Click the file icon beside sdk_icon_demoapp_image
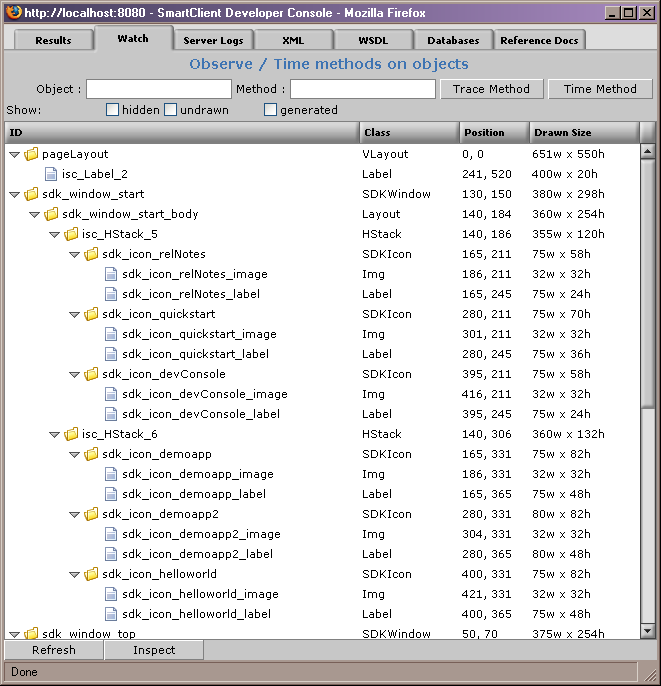This screenshot has height=686, width=661. (111, 474)
